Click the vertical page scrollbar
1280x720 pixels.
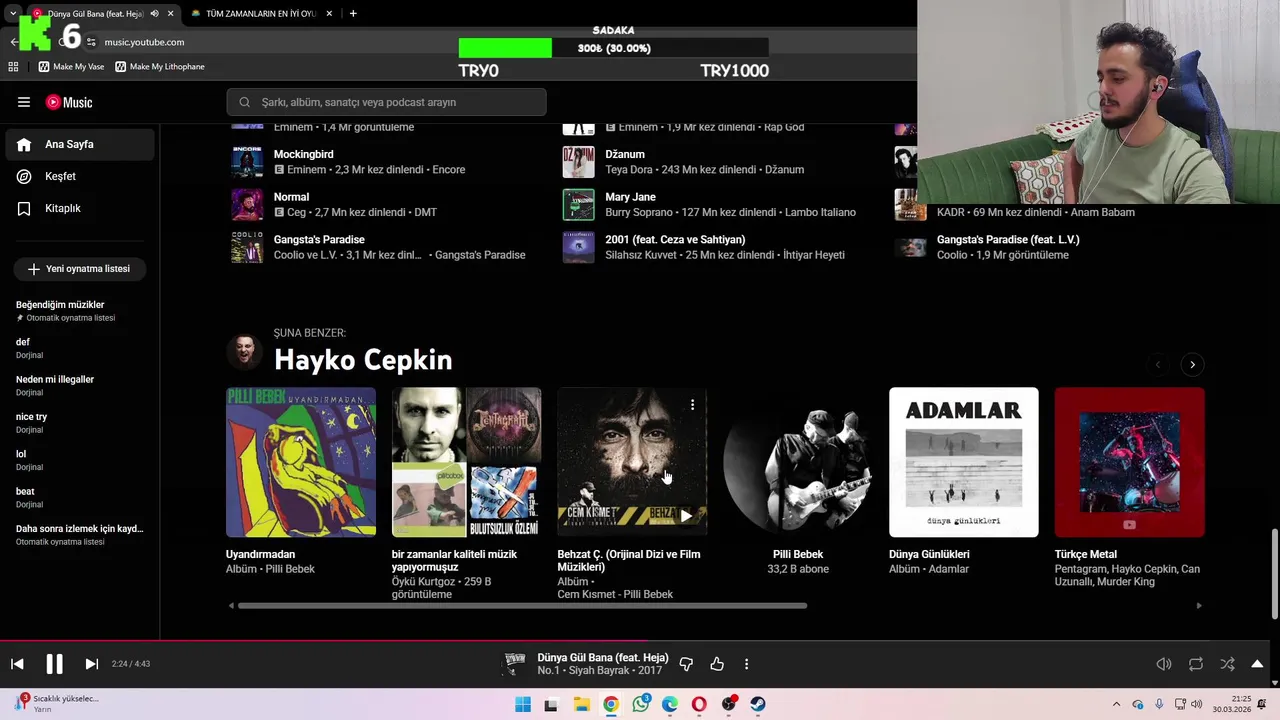coord(1274,575)
